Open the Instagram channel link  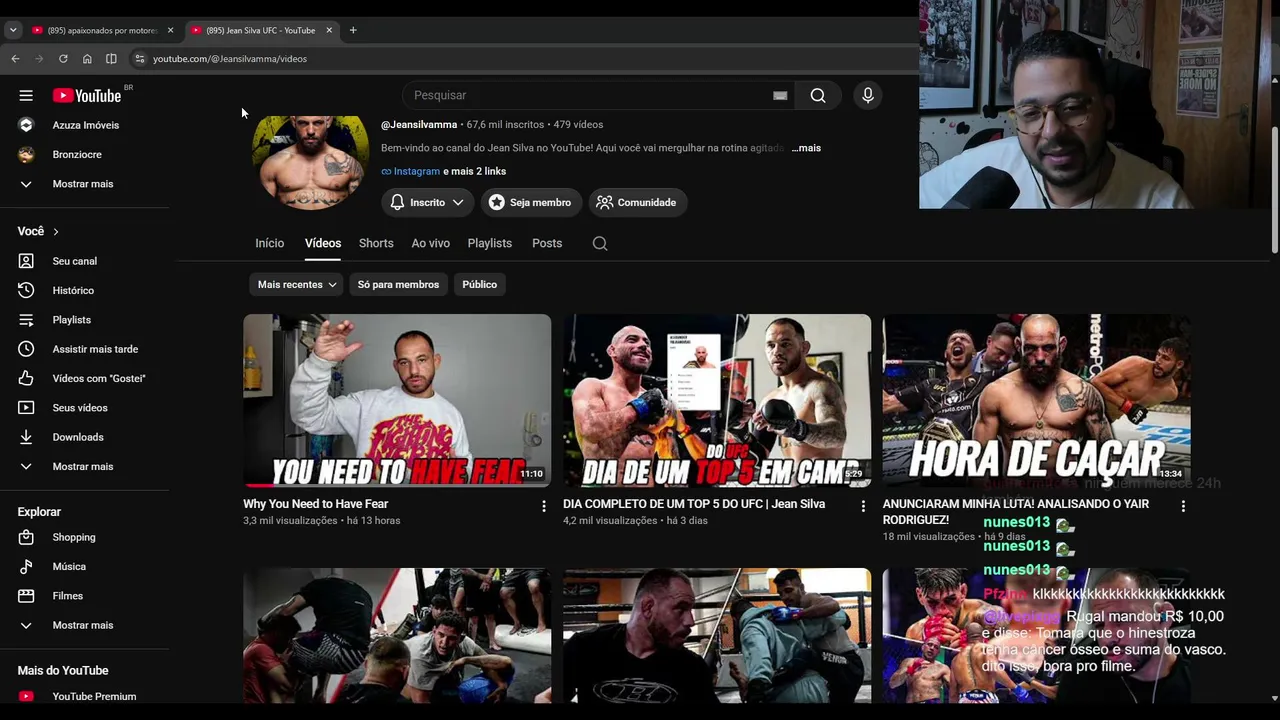tap(416, 171)
